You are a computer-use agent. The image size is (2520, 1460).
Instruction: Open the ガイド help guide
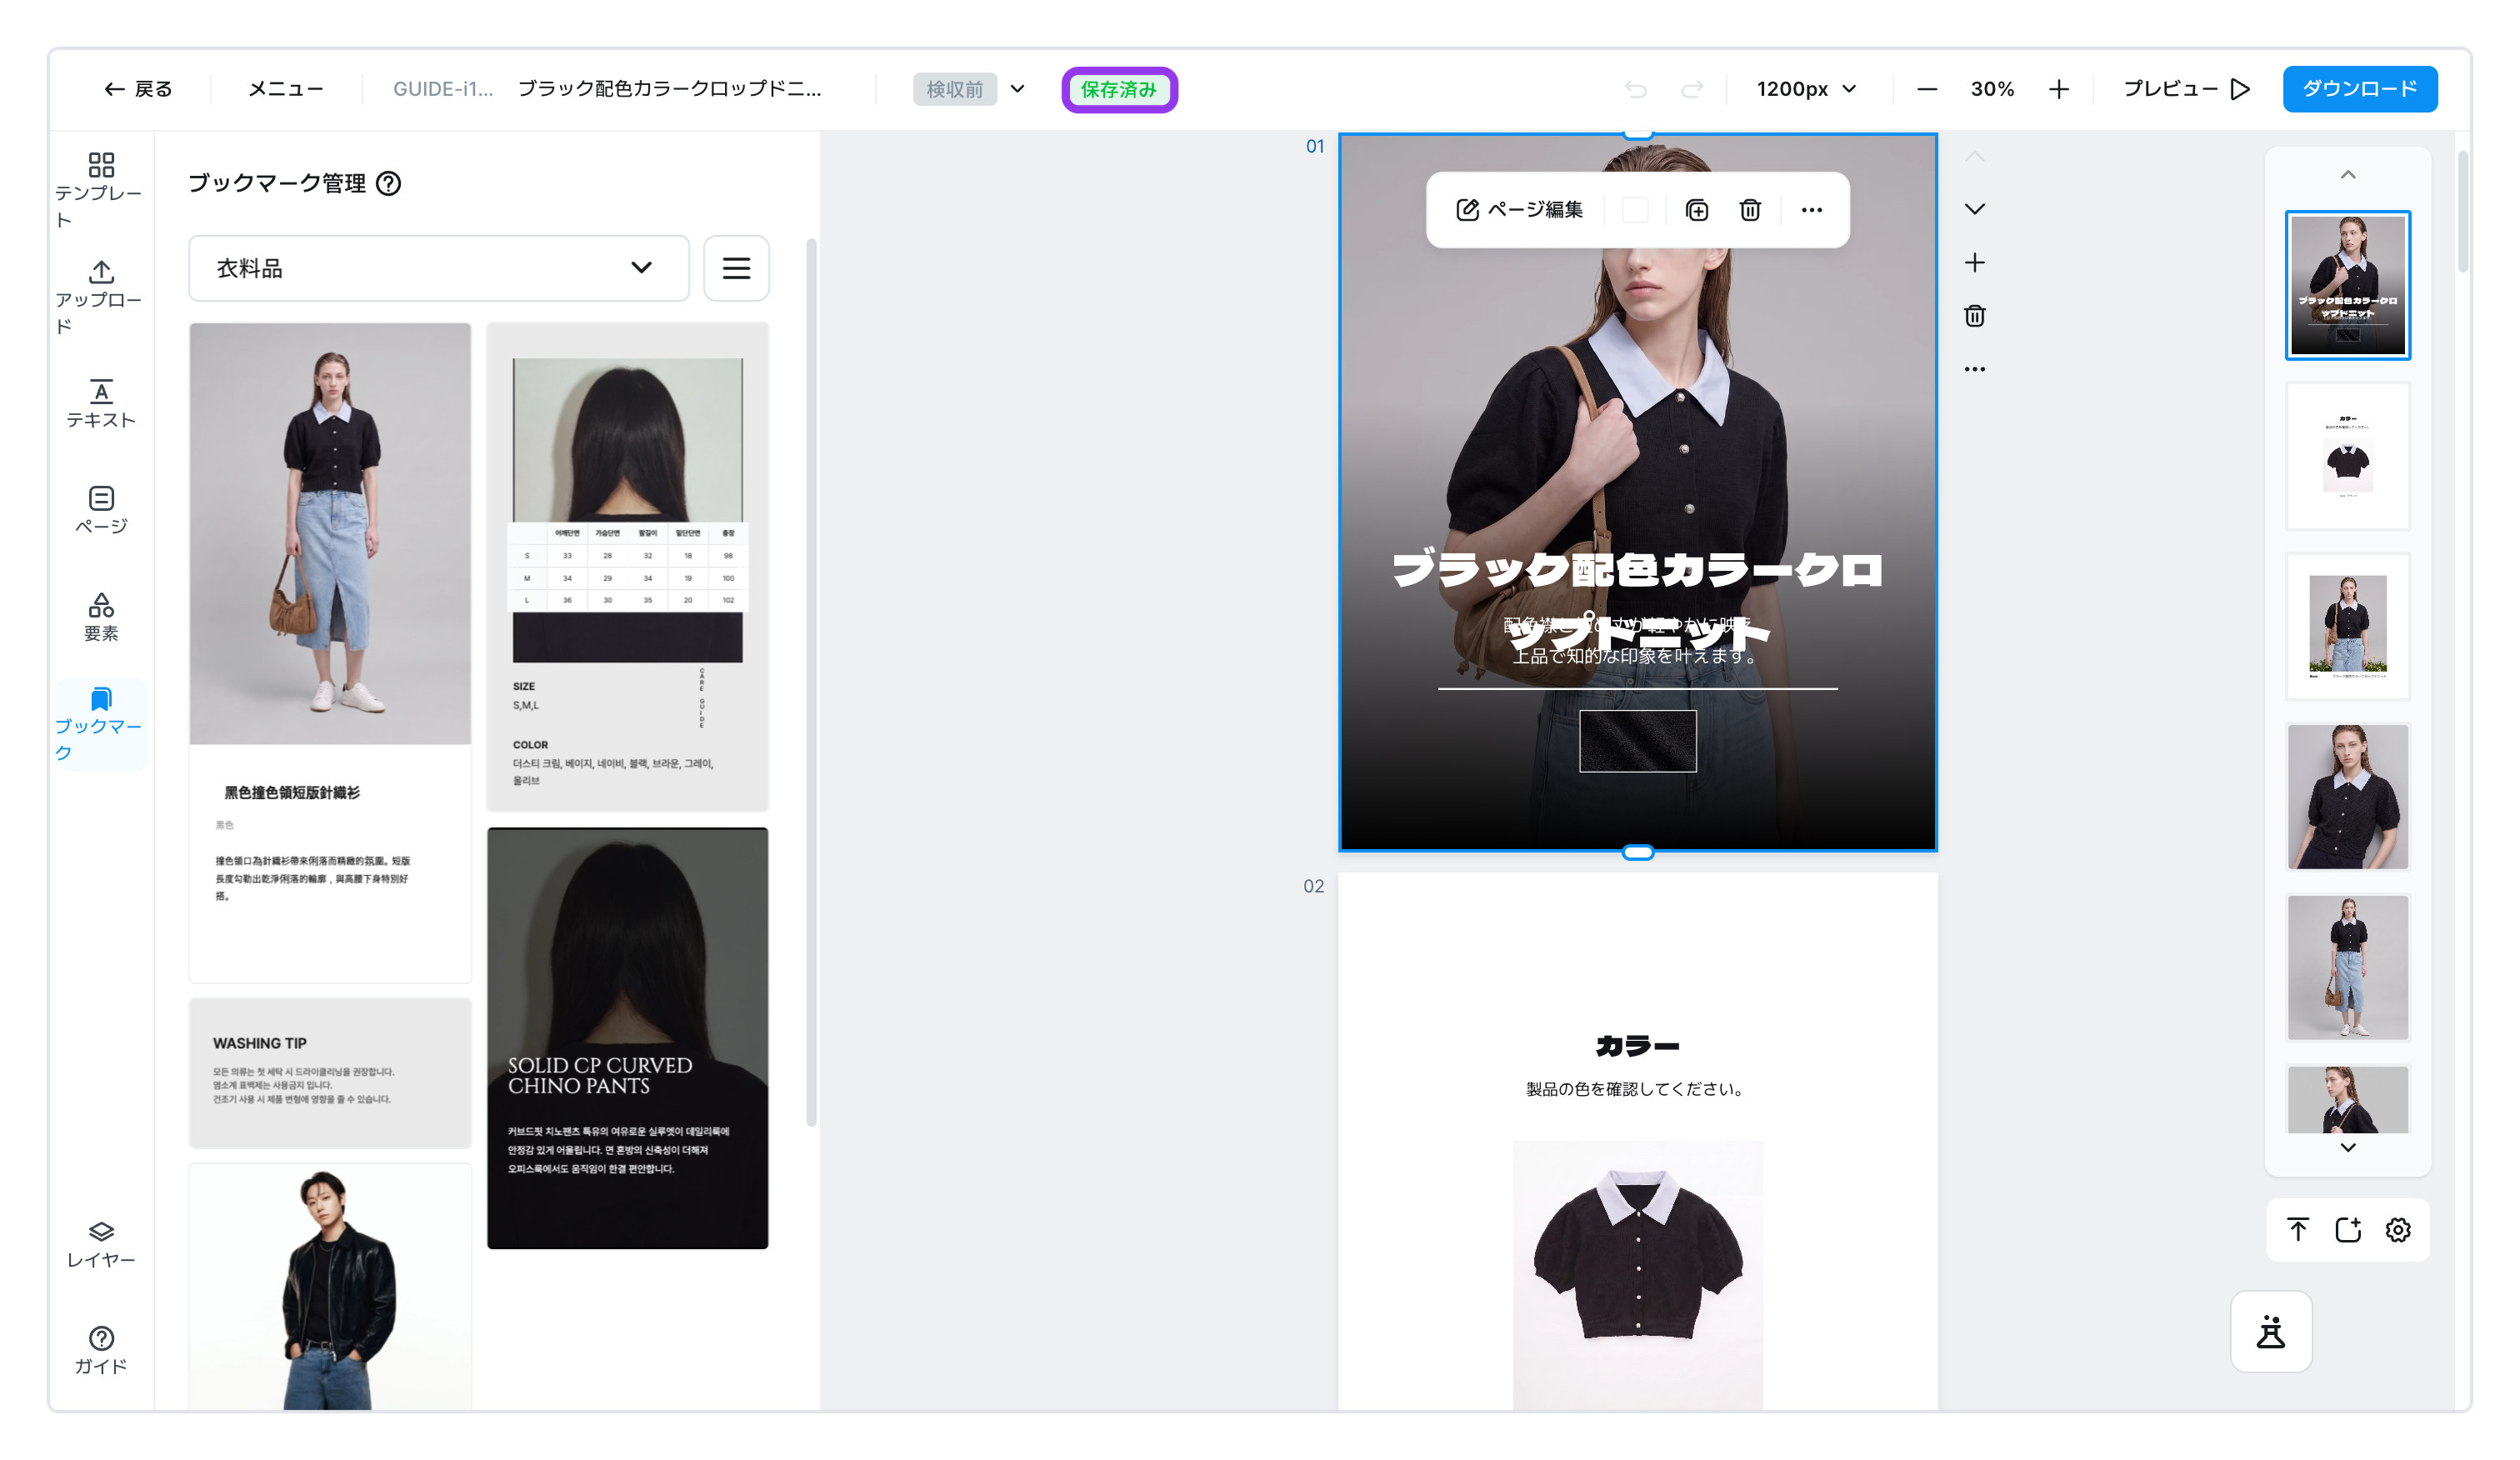click(x=101, y=1350)
